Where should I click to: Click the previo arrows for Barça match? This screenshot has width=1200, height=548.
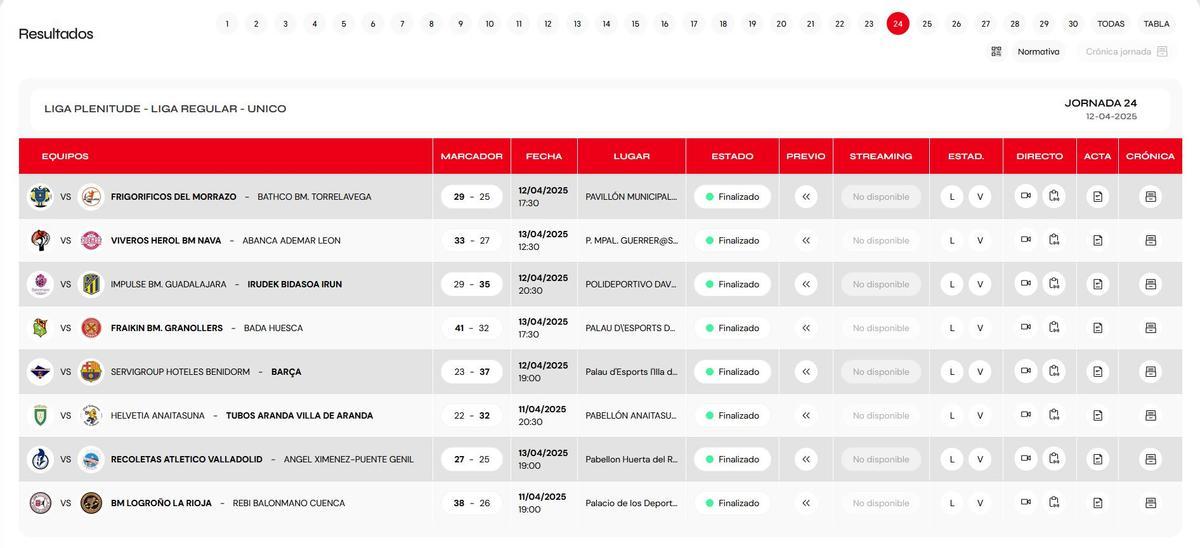pyautogui.click(x=806, y=372)
